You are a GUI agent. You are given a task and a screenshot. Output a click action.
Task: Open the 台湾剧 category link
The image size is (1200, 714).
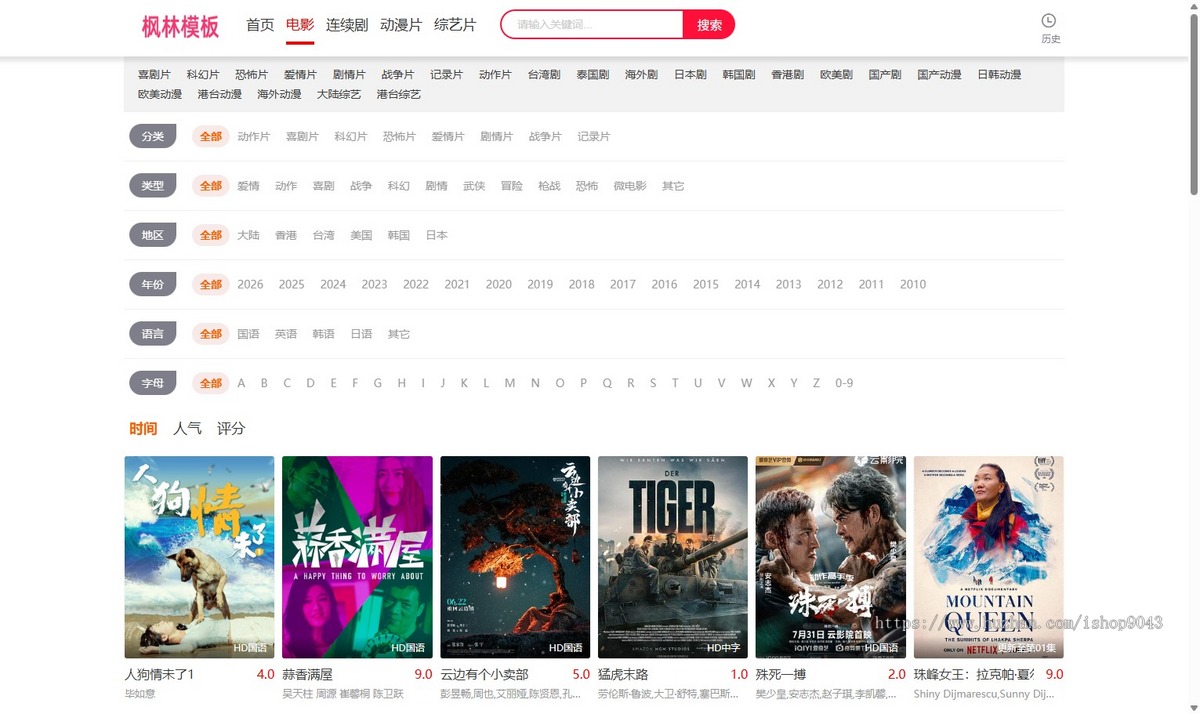[x=544, y=75]
